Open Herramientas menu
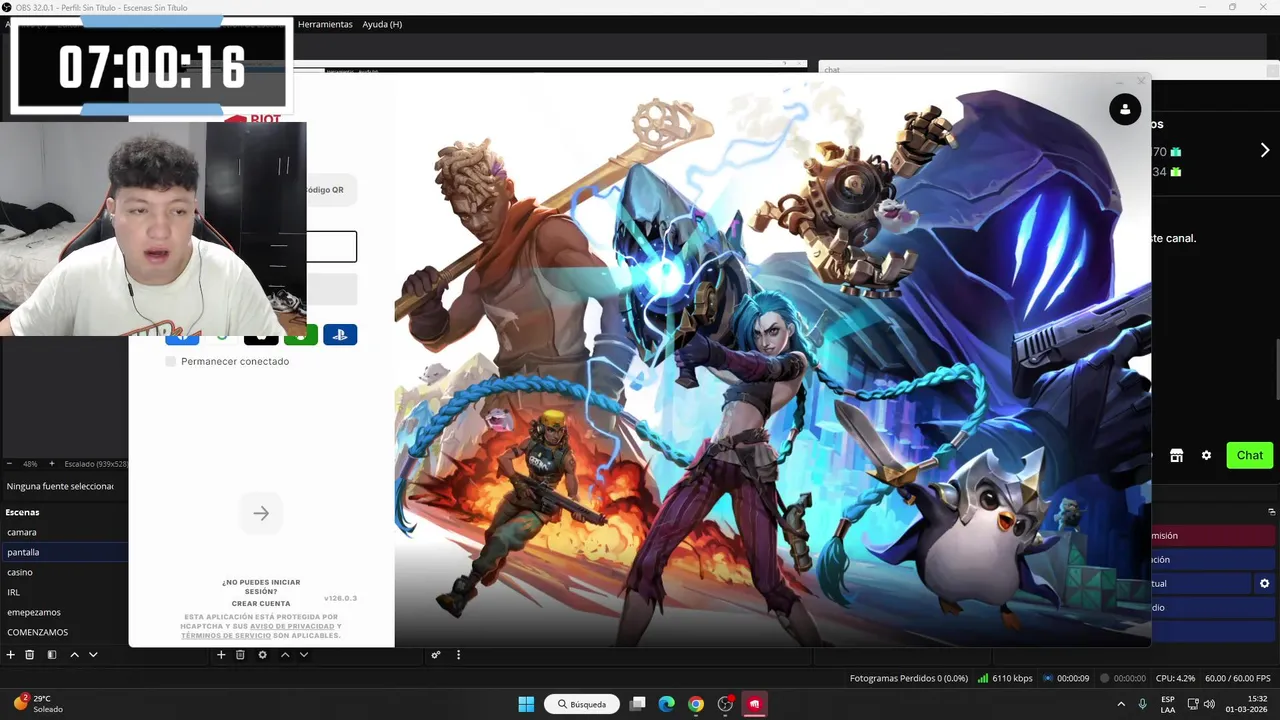The image size is (1280, 720). tap(325, 24)
